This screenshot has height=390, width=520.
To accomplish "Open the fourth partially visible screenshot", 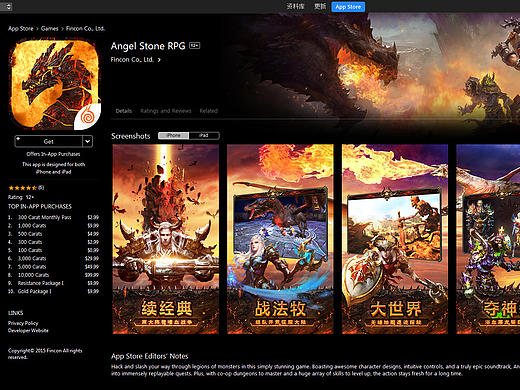I will [x=488, y=239].
